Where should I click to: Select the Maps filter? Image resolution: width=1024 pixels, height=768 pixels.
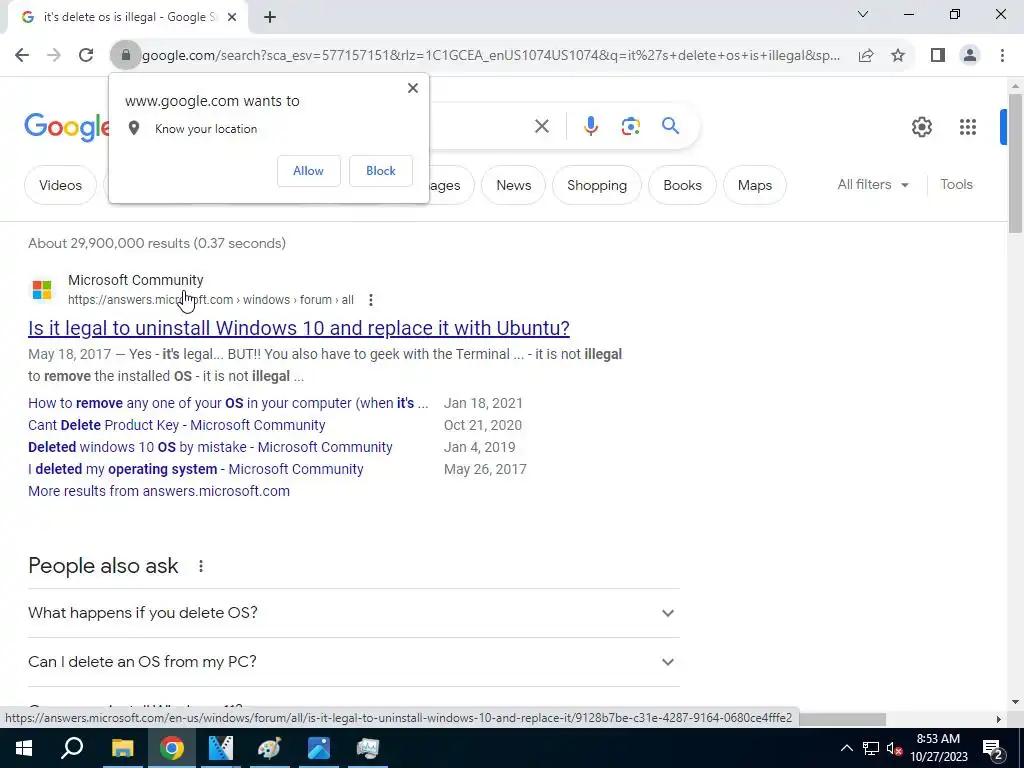[755, 185]
